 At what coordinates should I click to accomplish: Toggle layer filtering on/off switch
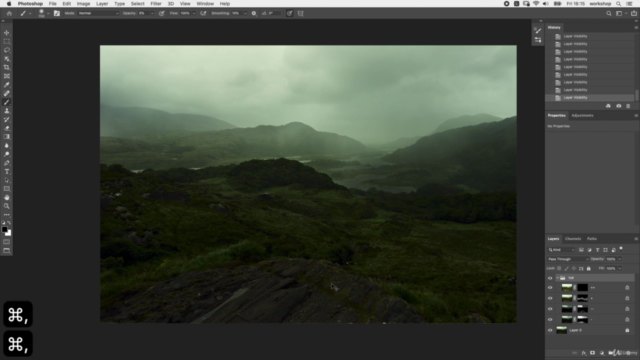621,249
